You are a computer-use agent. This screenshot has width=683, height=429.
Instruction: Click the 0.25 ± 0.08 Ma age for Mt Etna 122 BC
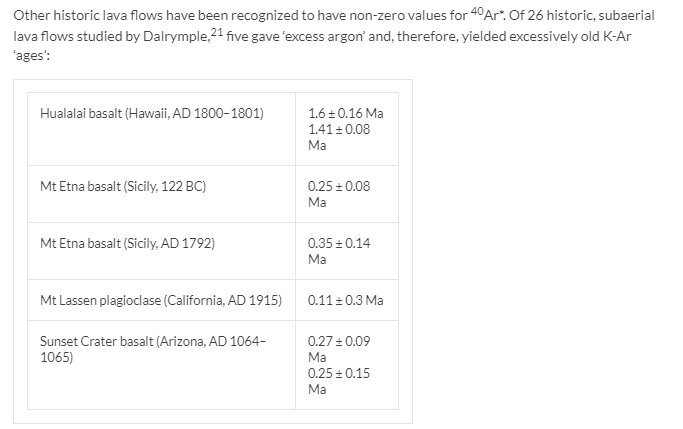[339, 194]
